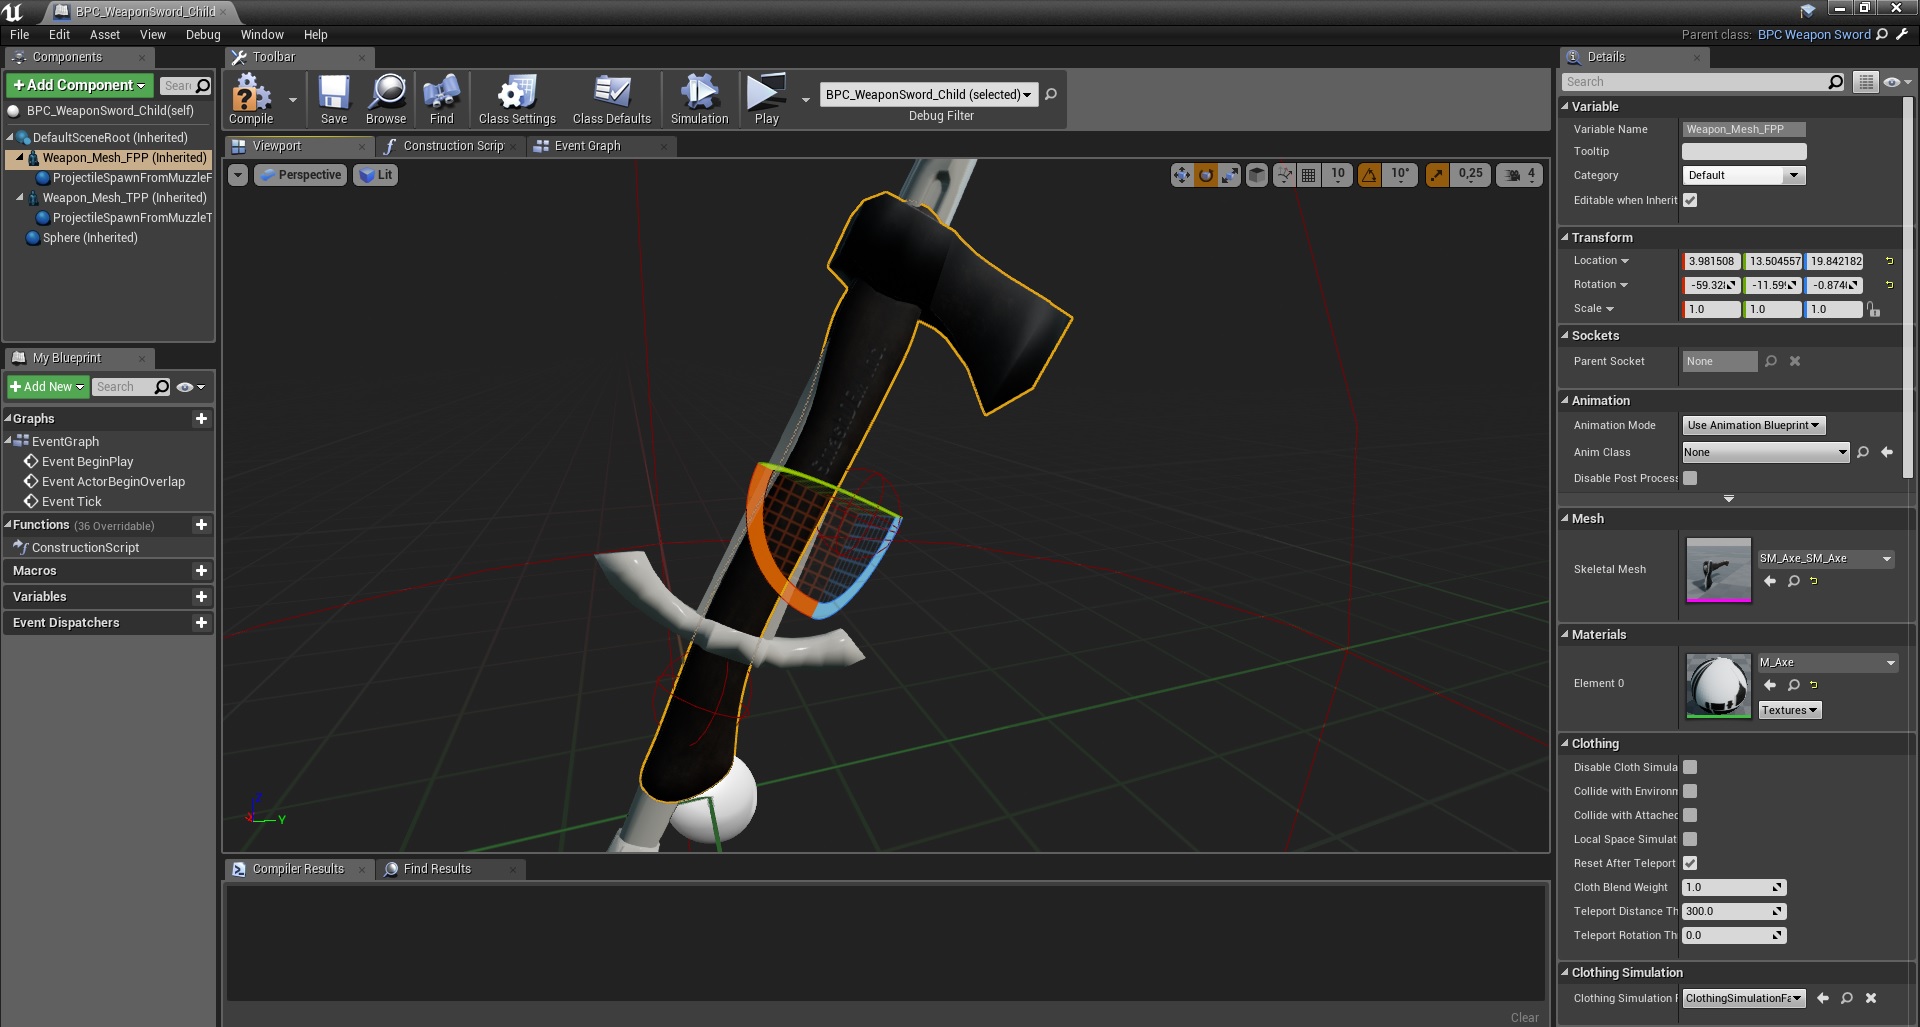This screenshot has height=1027, width=1920.
Task: Open Browse in content browser
Action: [386, 98]
